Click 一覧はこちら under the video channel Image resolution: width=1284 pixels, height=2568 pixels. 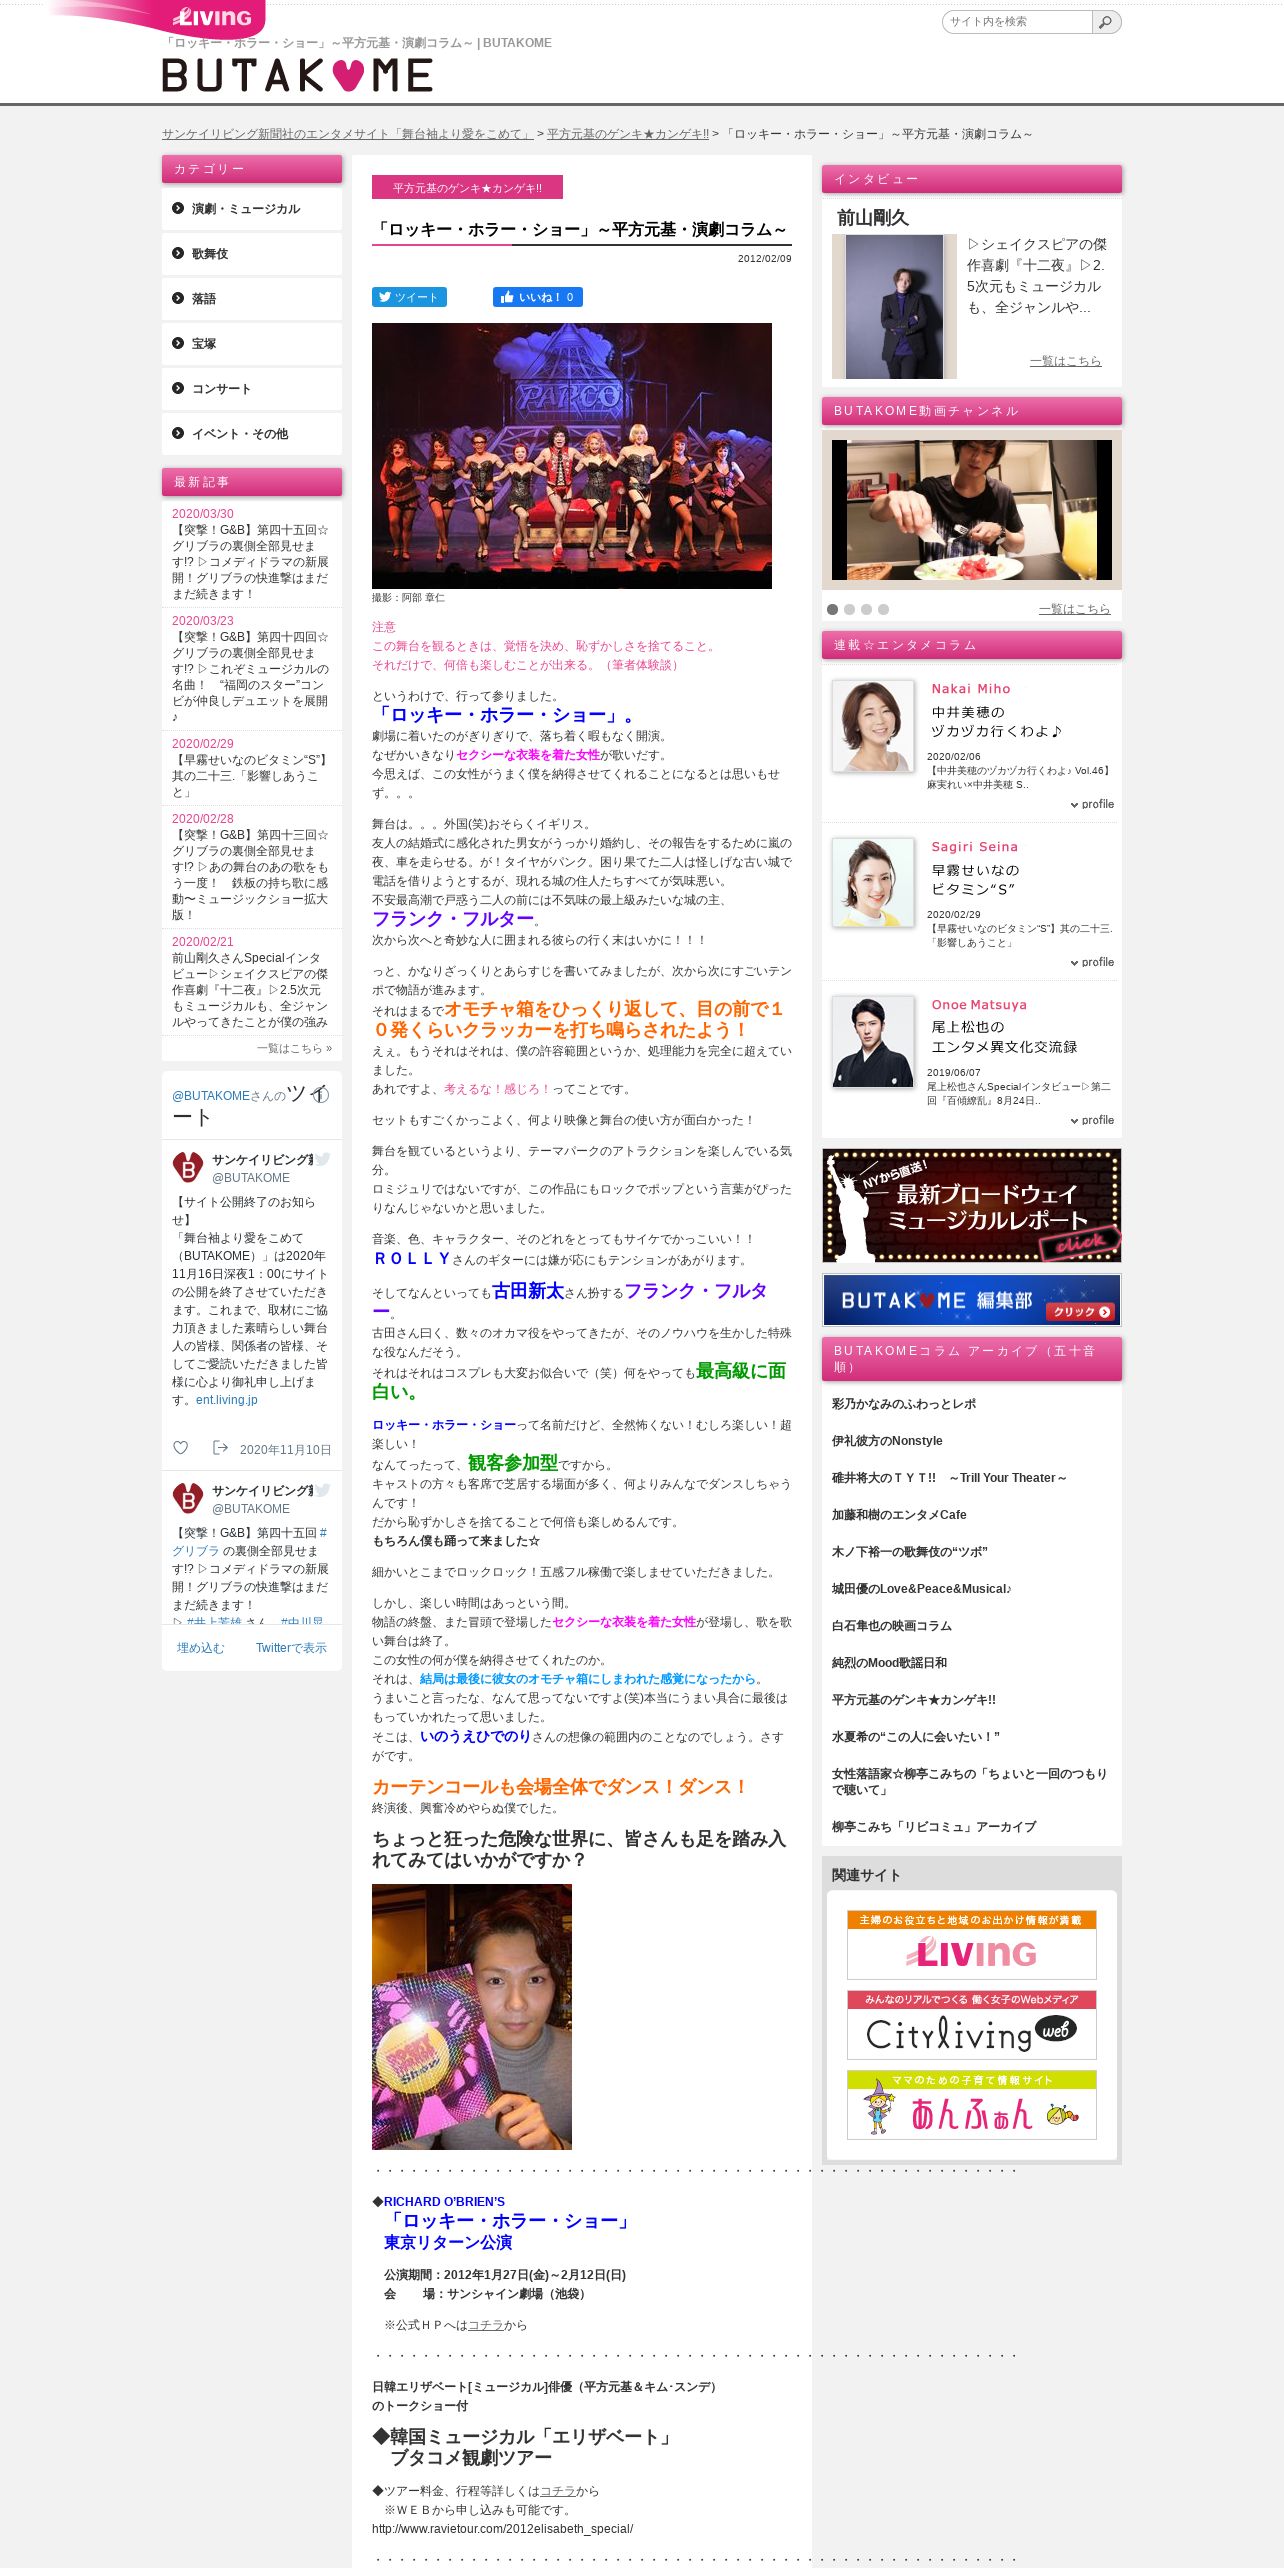click(x=1074, y=609)
